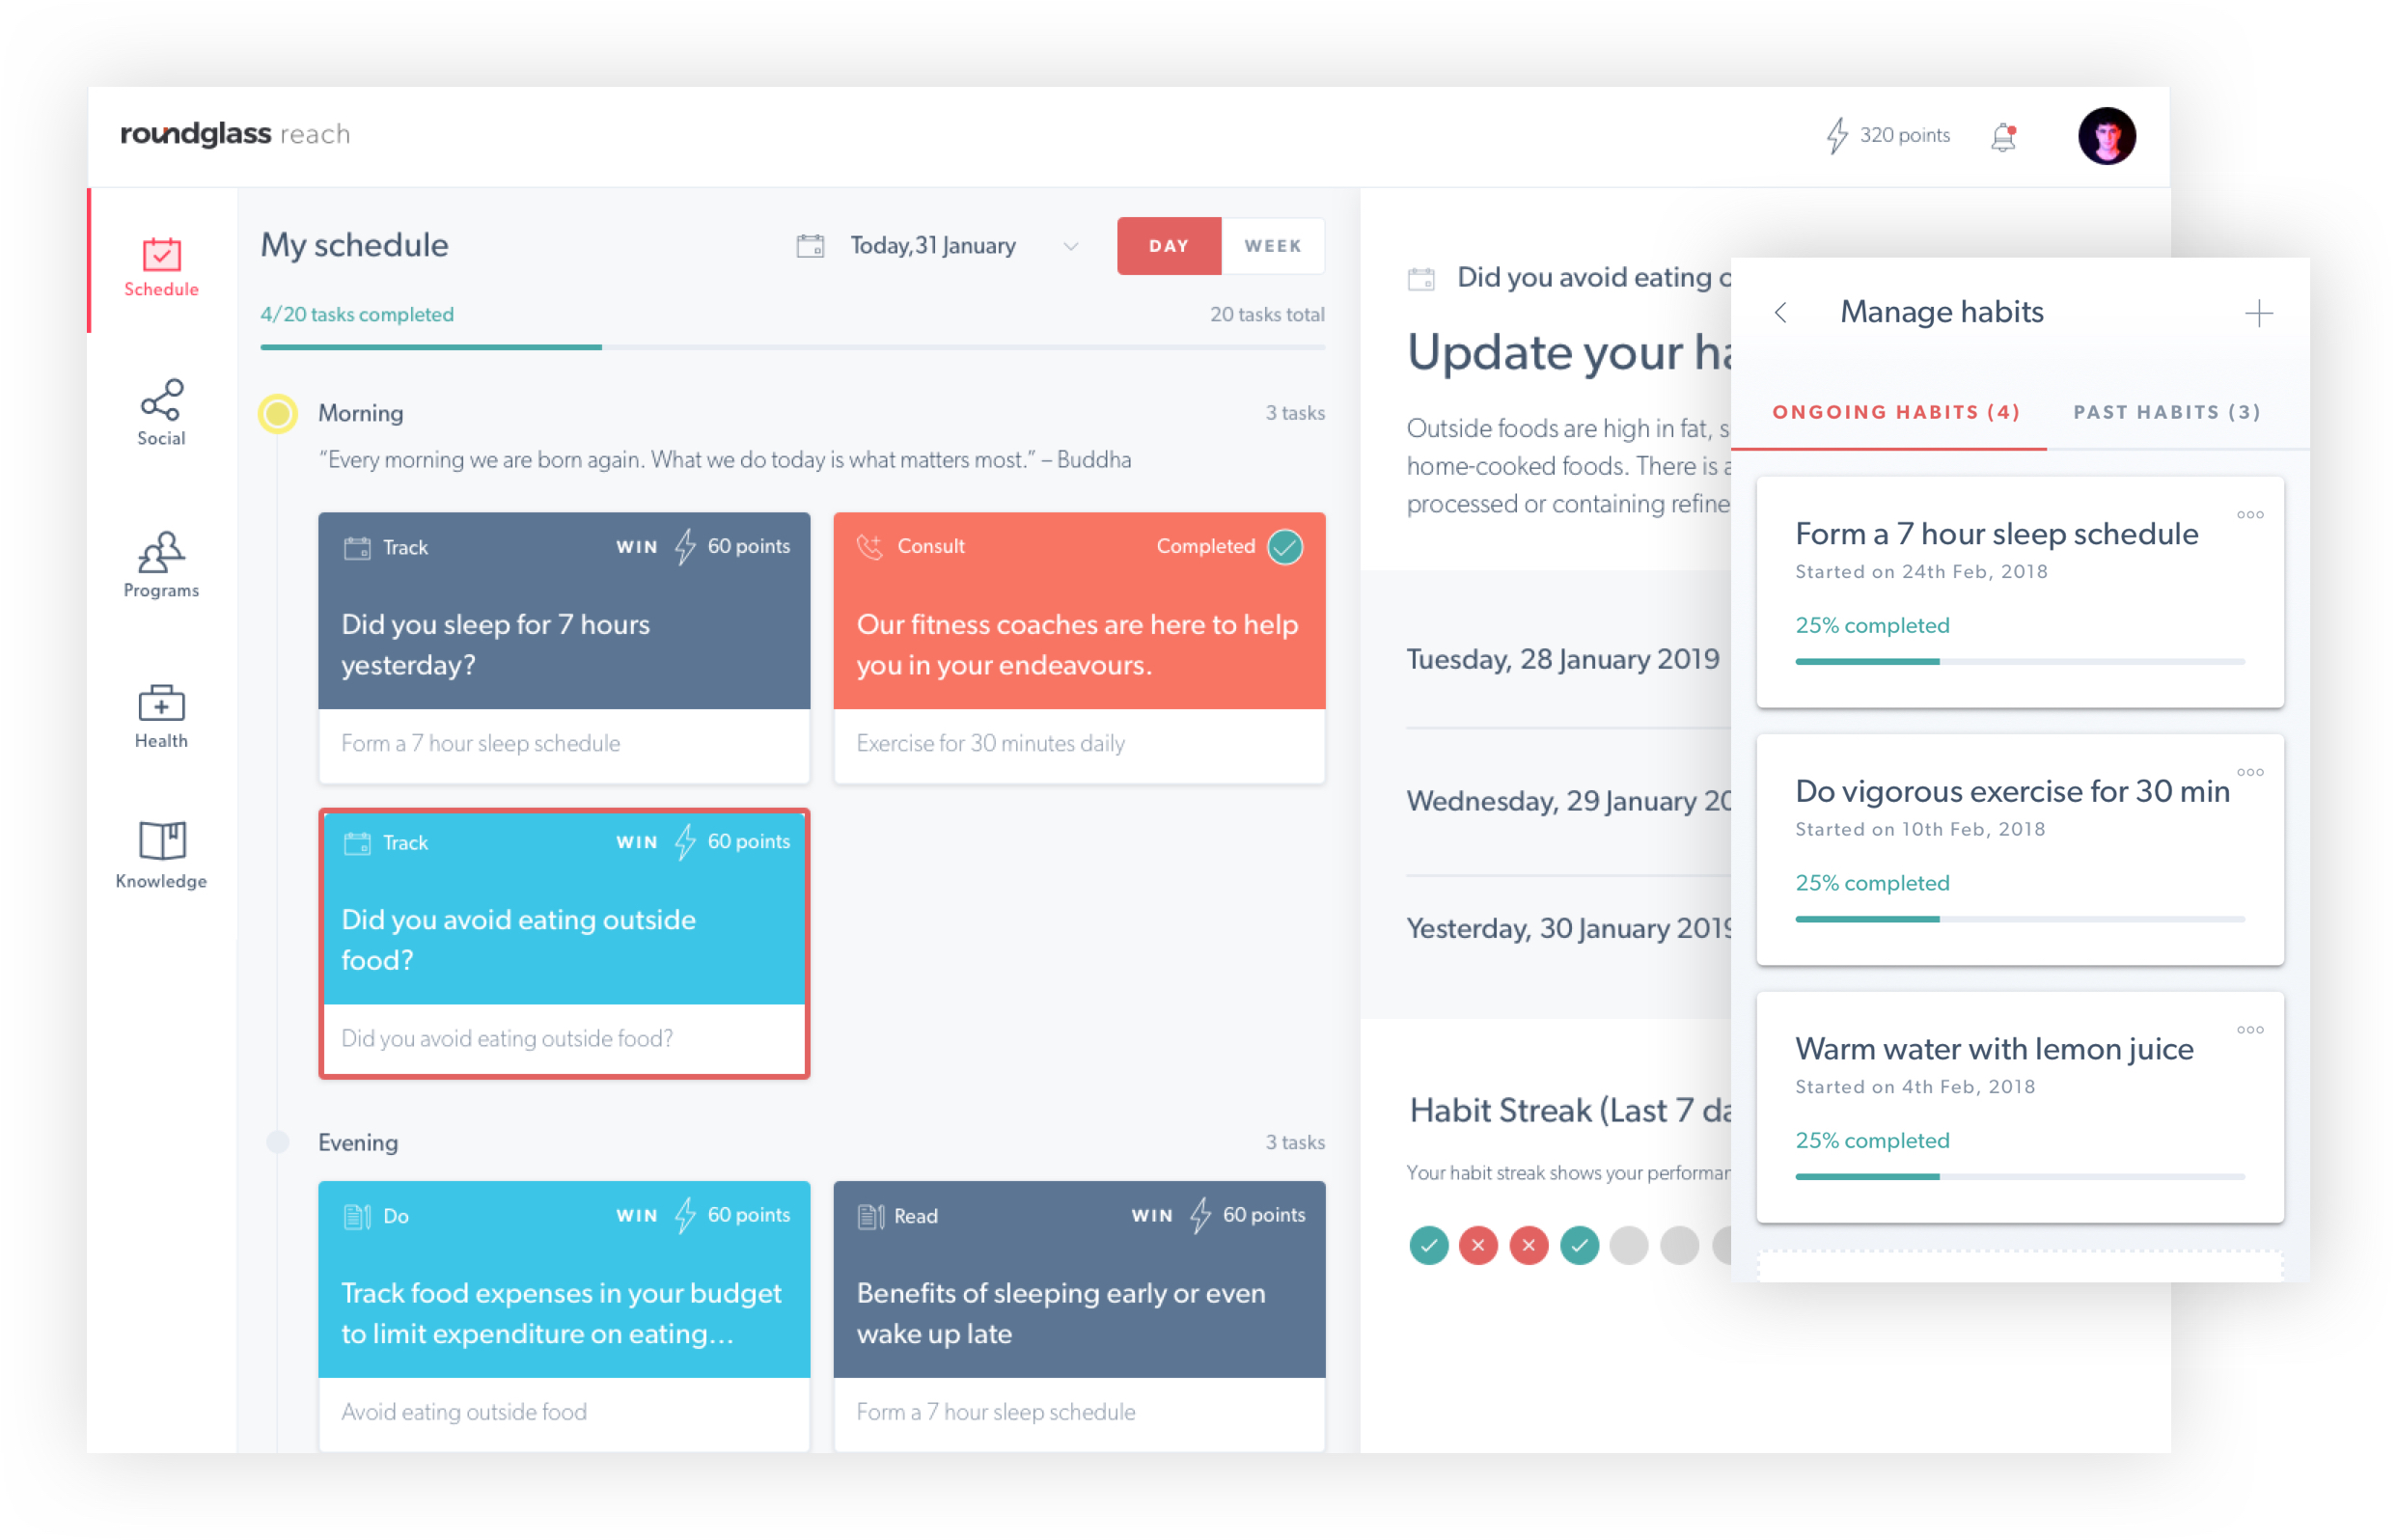The image size is (2397, 1540).
Task: Click second grey streak circle
Action: pyautogui.click(x=1679, y=1245)
